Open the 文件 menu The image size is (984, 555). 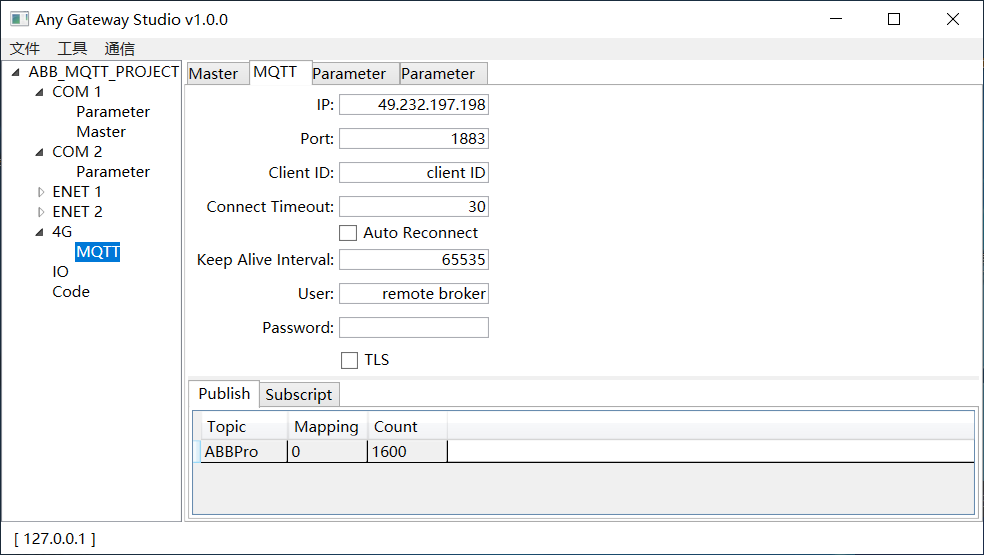[25, 49]
